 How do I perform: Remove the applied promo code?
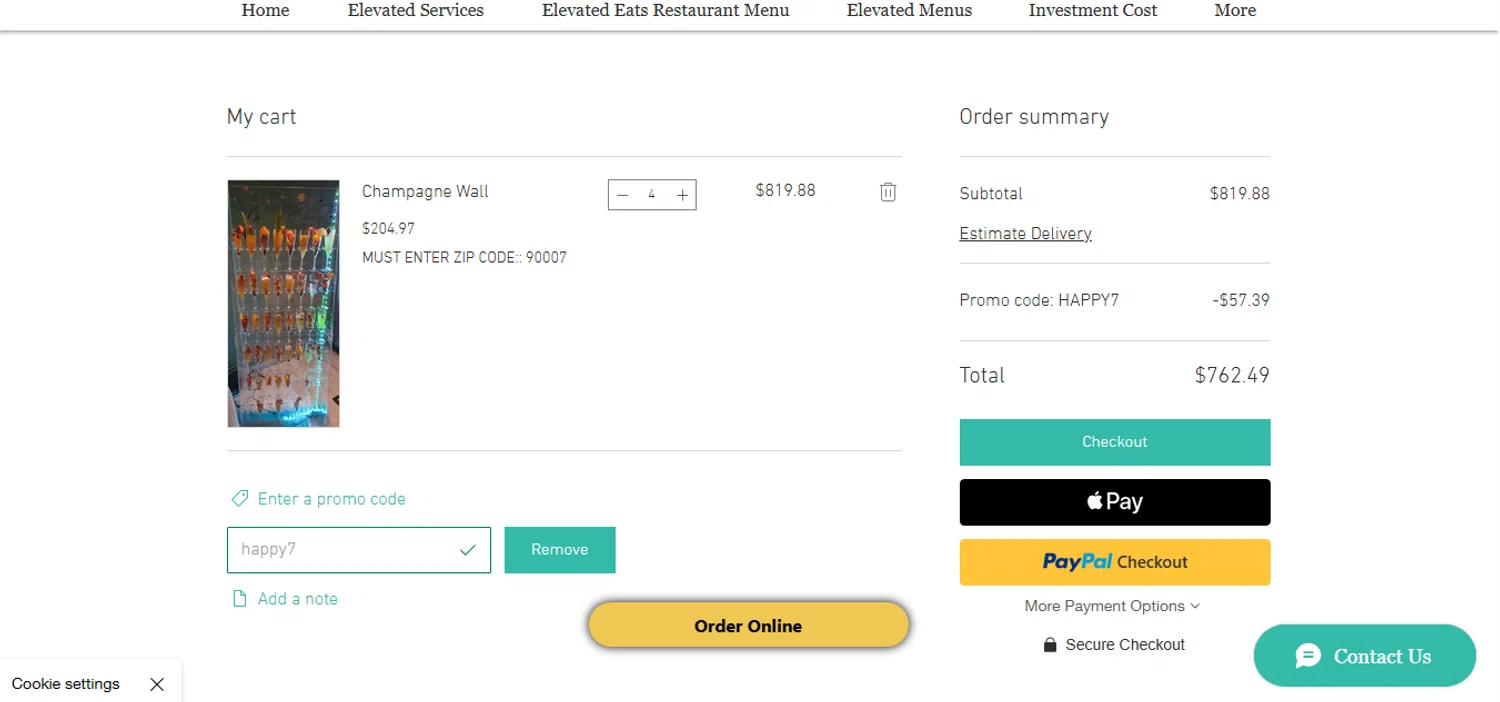(559, 550)
